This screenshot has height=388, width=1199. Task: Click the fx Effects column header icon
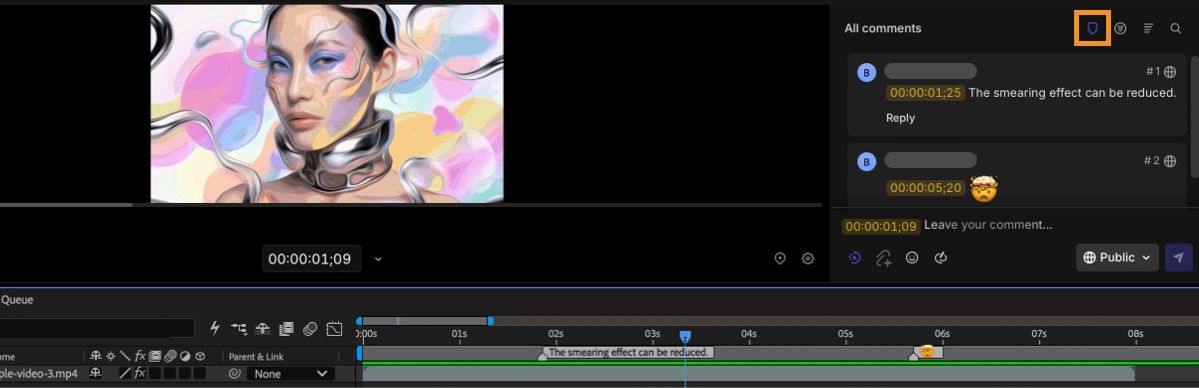coord(140,356)
